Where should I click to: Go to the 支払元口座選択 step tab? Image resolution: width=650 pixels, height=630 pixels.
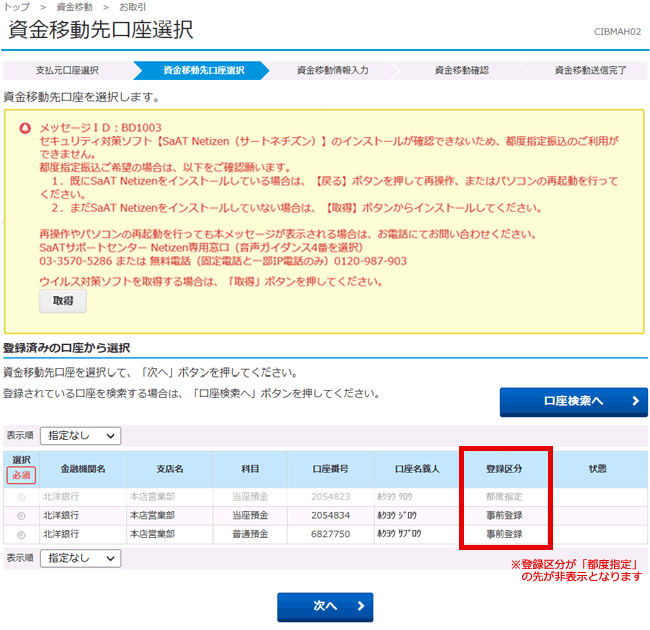[67, 71]
